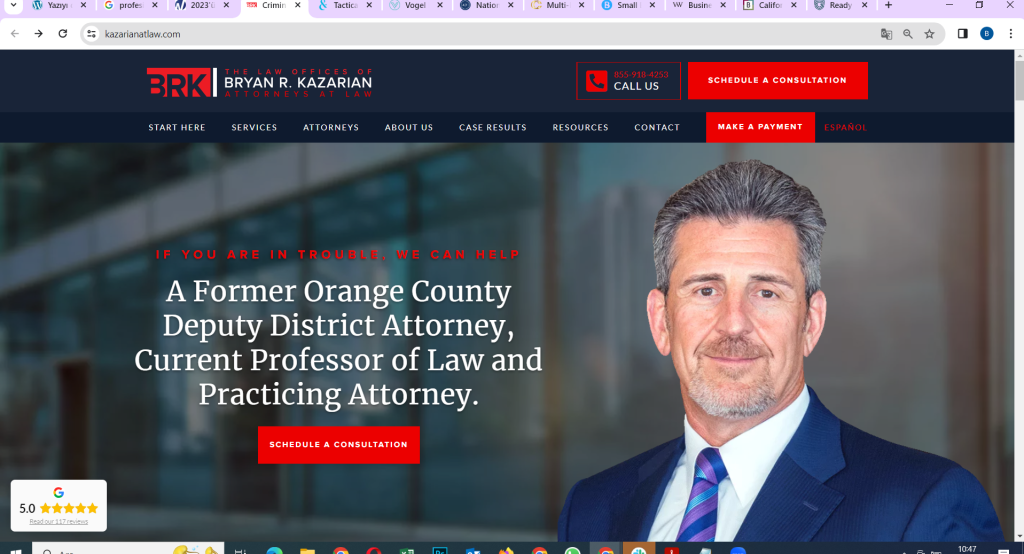The image size is (1024, 554).
Task: Open the Google 5.0 star reviews badge
Action: pyautogui.click(x=59, y=506)
